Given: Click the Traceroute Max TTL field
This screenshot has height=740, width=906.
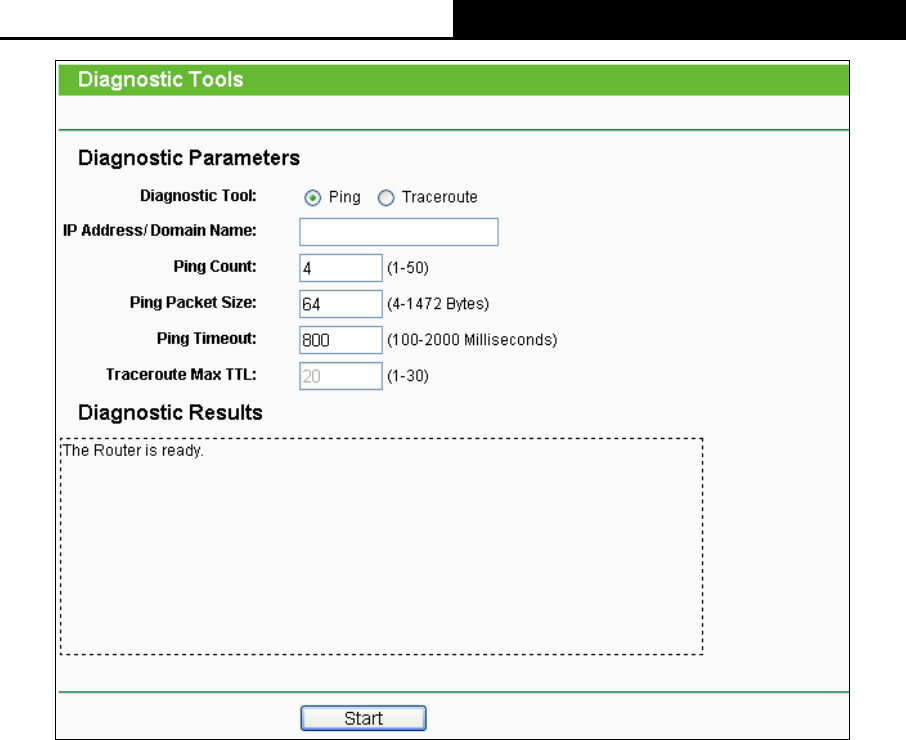Looking at the screenshot, I should tap(341, 376).
